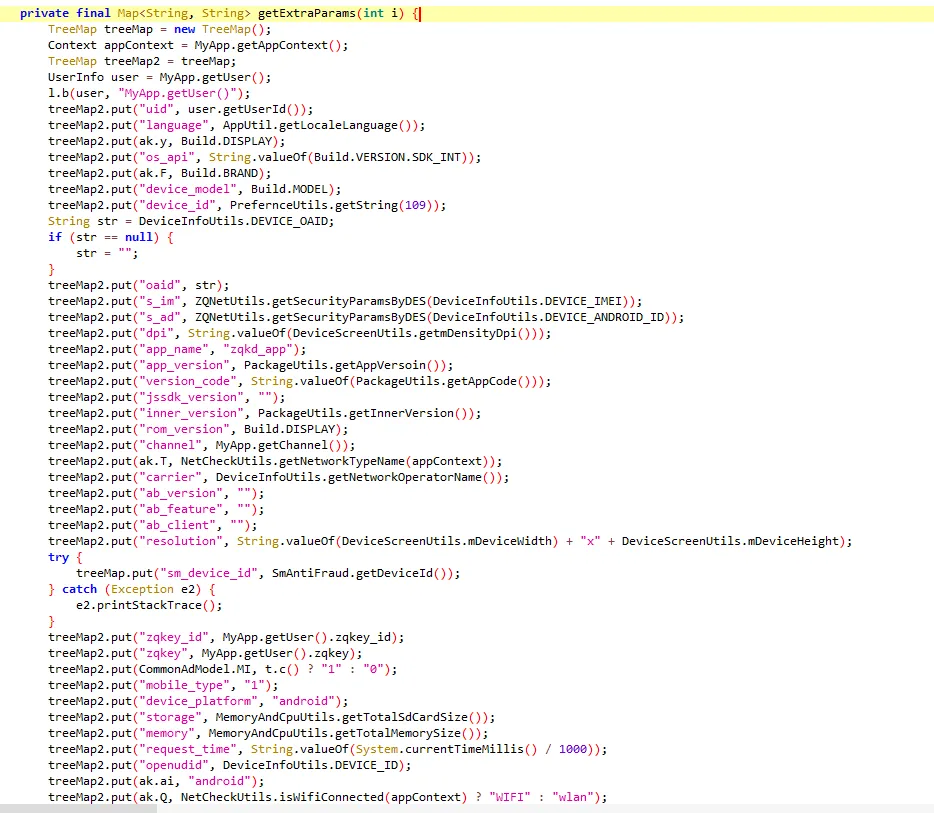Click the "device_model" string literal

188,189
